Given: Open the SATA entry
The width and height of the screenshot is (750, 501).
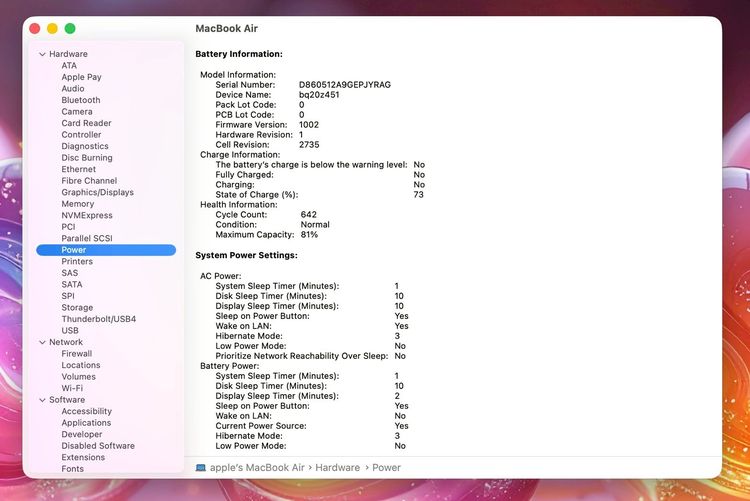Looking at the screenshot, I should (x=72, y=284).
